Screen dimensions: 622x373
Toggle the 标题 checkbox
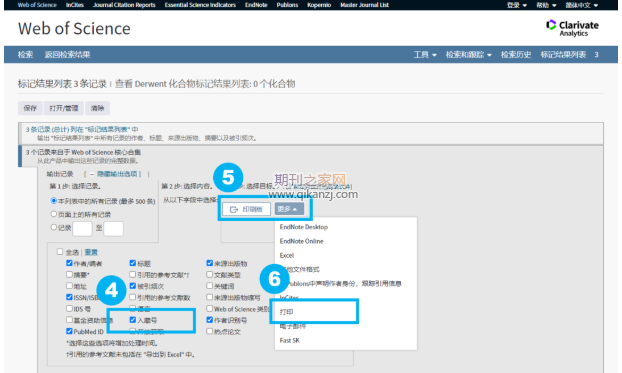(133, 263)
